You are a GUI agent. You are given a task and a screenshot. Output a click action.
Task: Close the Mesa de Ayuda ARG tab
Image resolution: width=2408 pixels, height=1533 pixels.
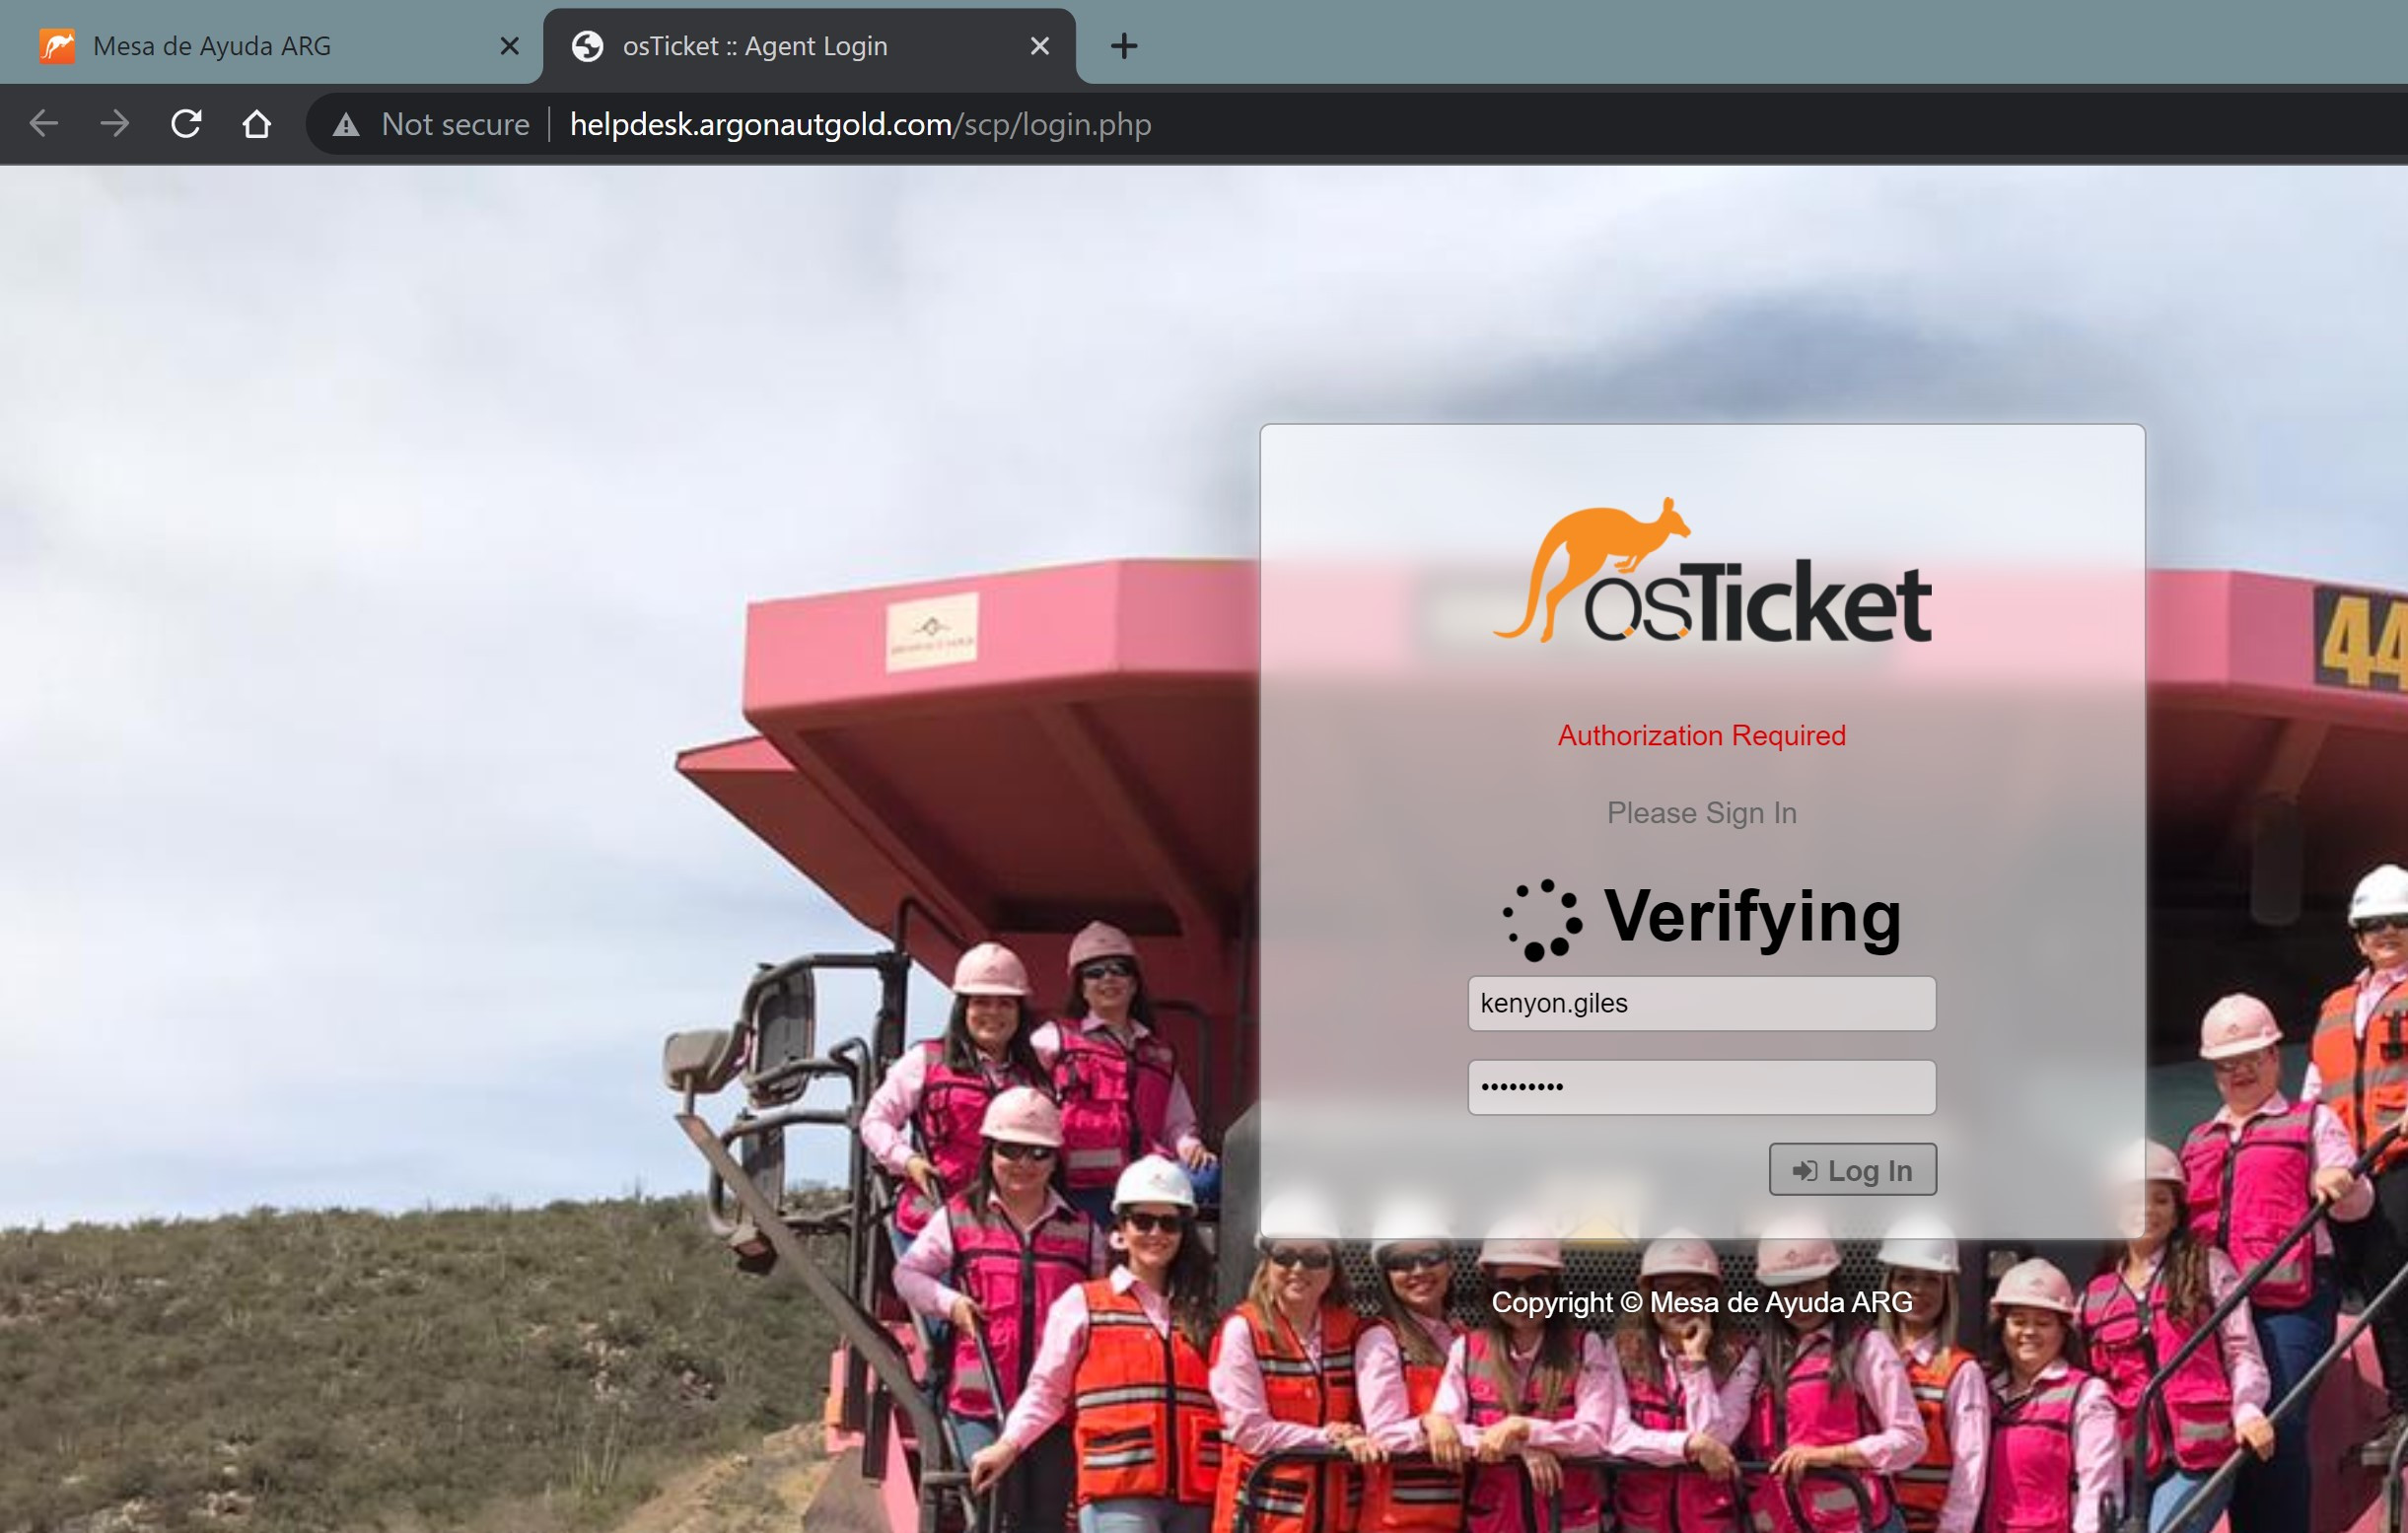point(509,46)
